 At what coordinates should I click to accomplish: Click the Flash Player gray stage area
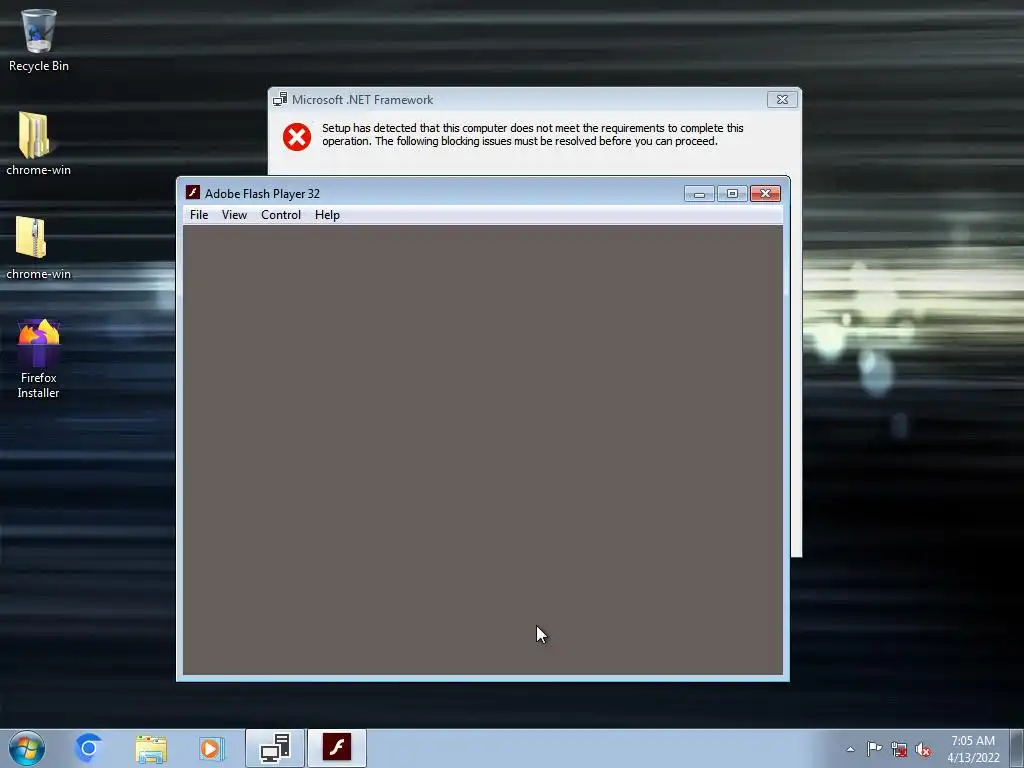click(x=483, y=450)
